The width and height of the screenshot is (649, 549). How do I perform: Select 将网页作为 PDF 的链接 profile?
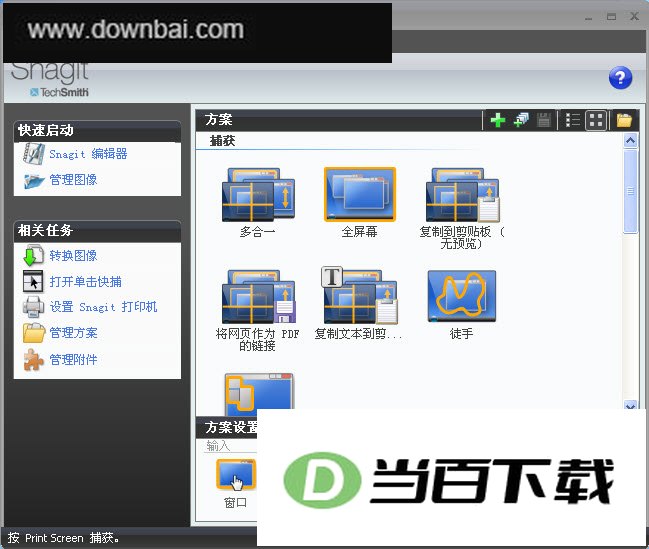pyautogui.click(x=258, y=311)
